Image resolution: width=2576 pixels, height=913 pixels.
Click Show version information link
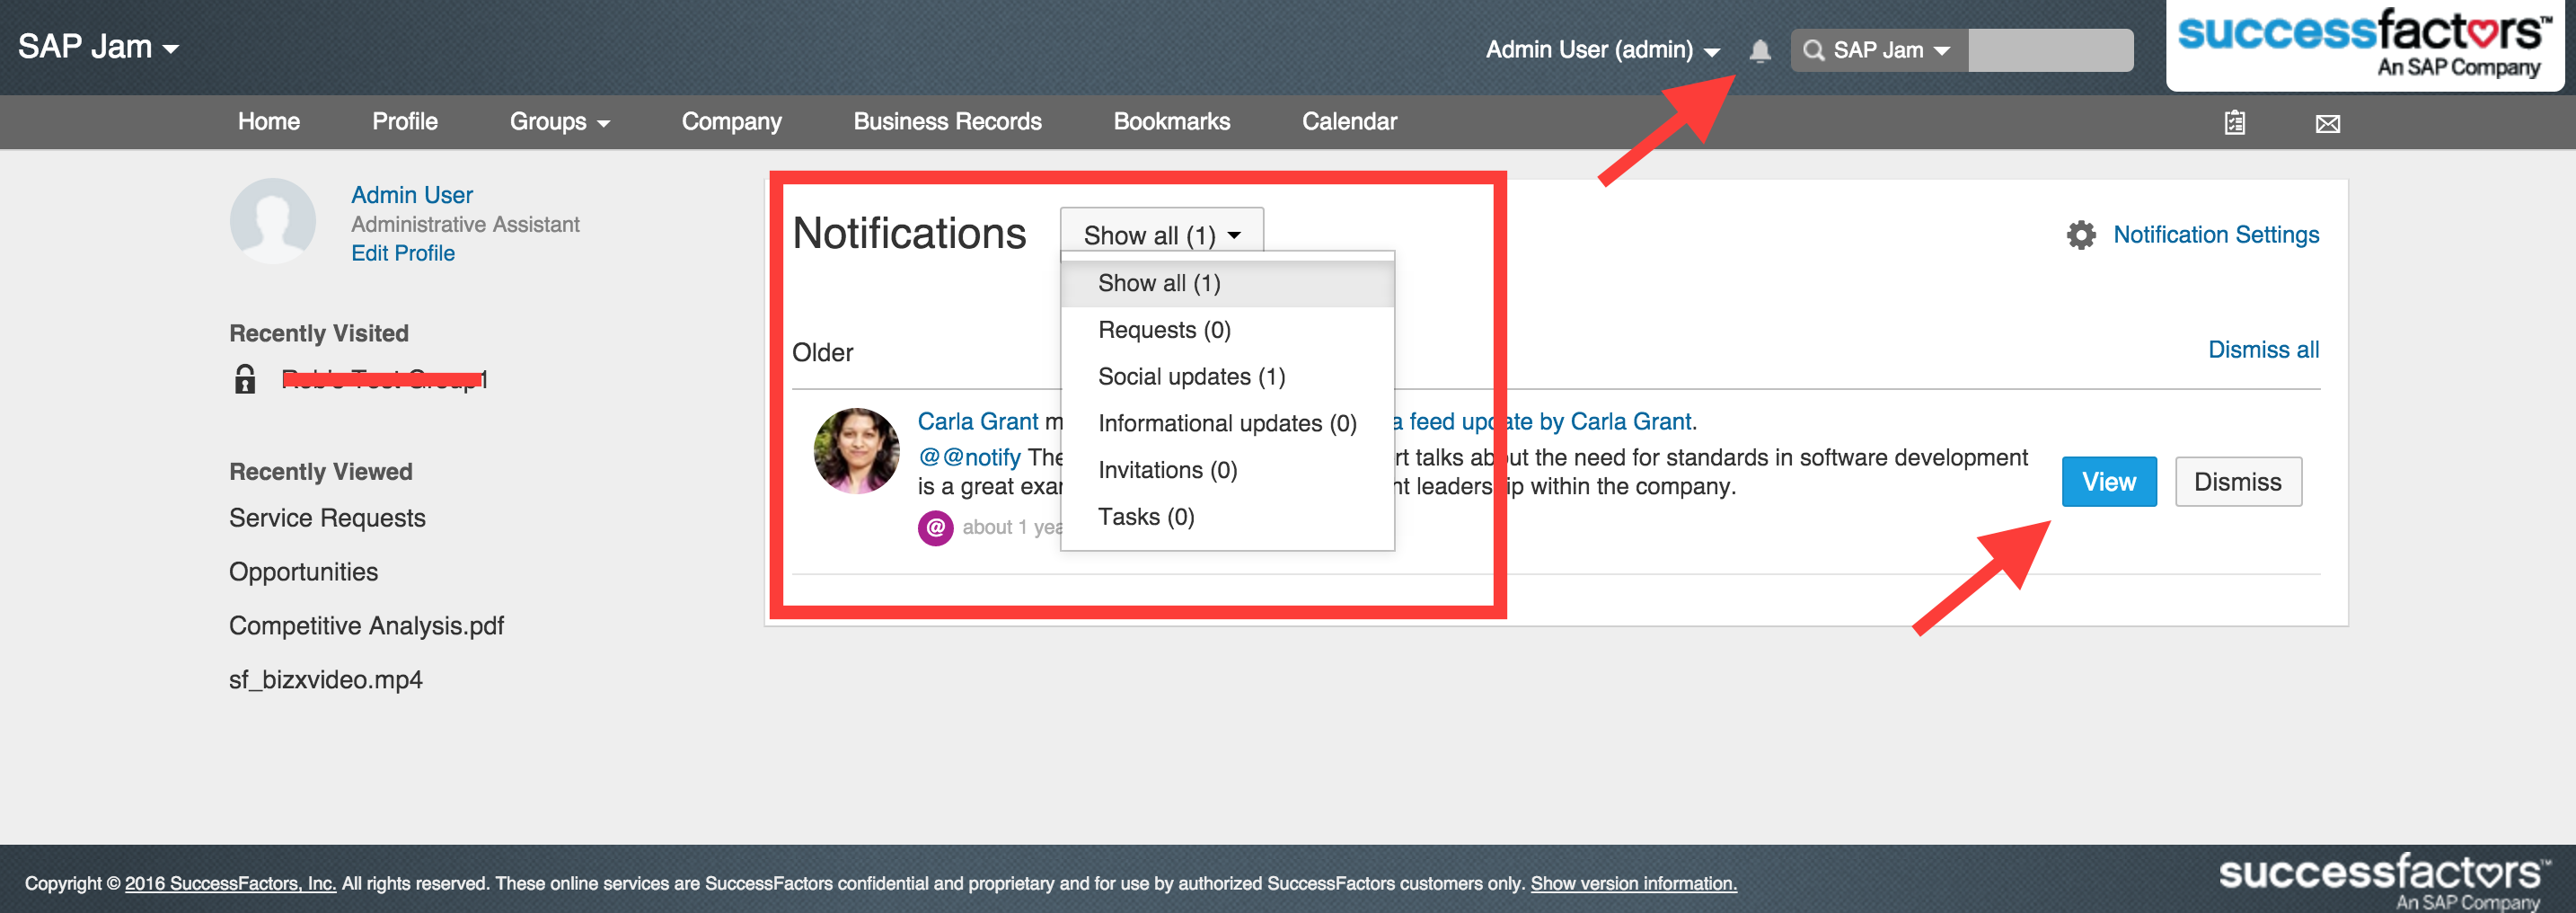1634,884
